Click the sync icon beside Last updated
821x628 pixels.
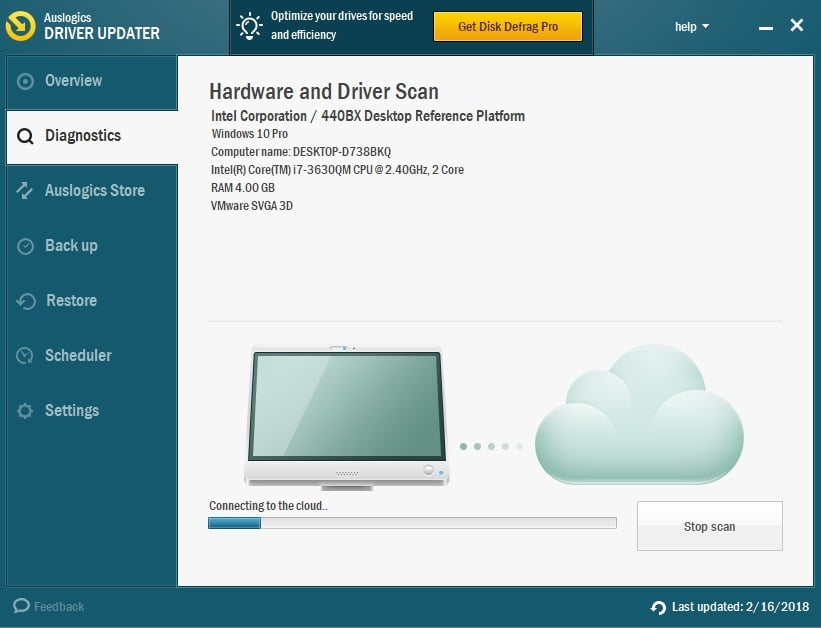coord(659,607)
